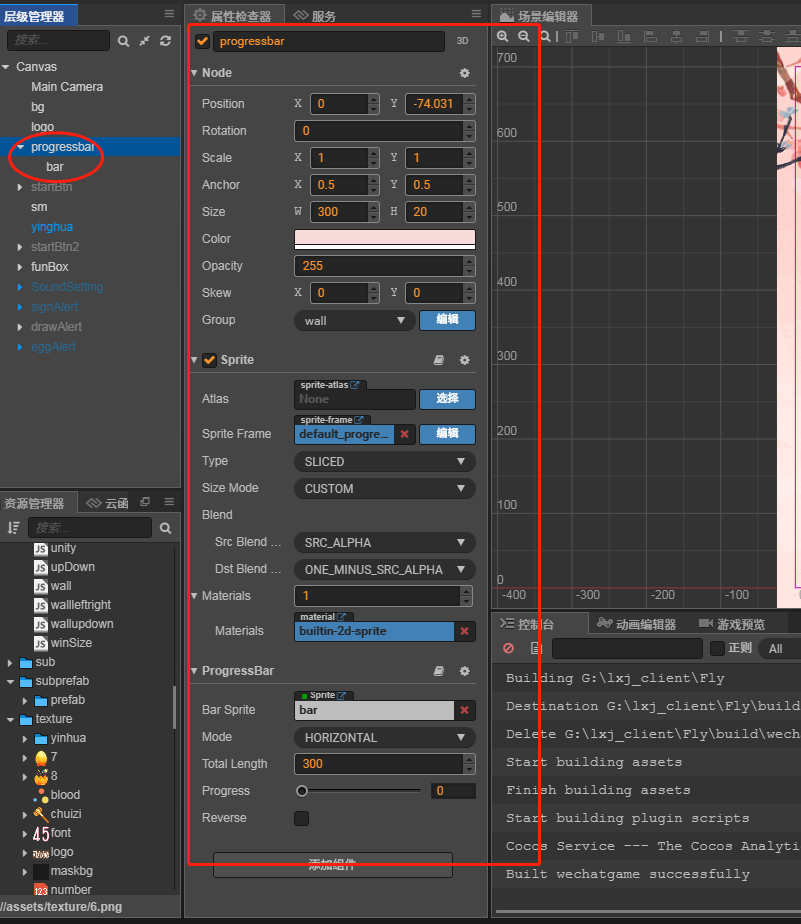Select the zoom-in icon in scene toolbar
The image size is (801, 924).
click(x=503, y=36)
